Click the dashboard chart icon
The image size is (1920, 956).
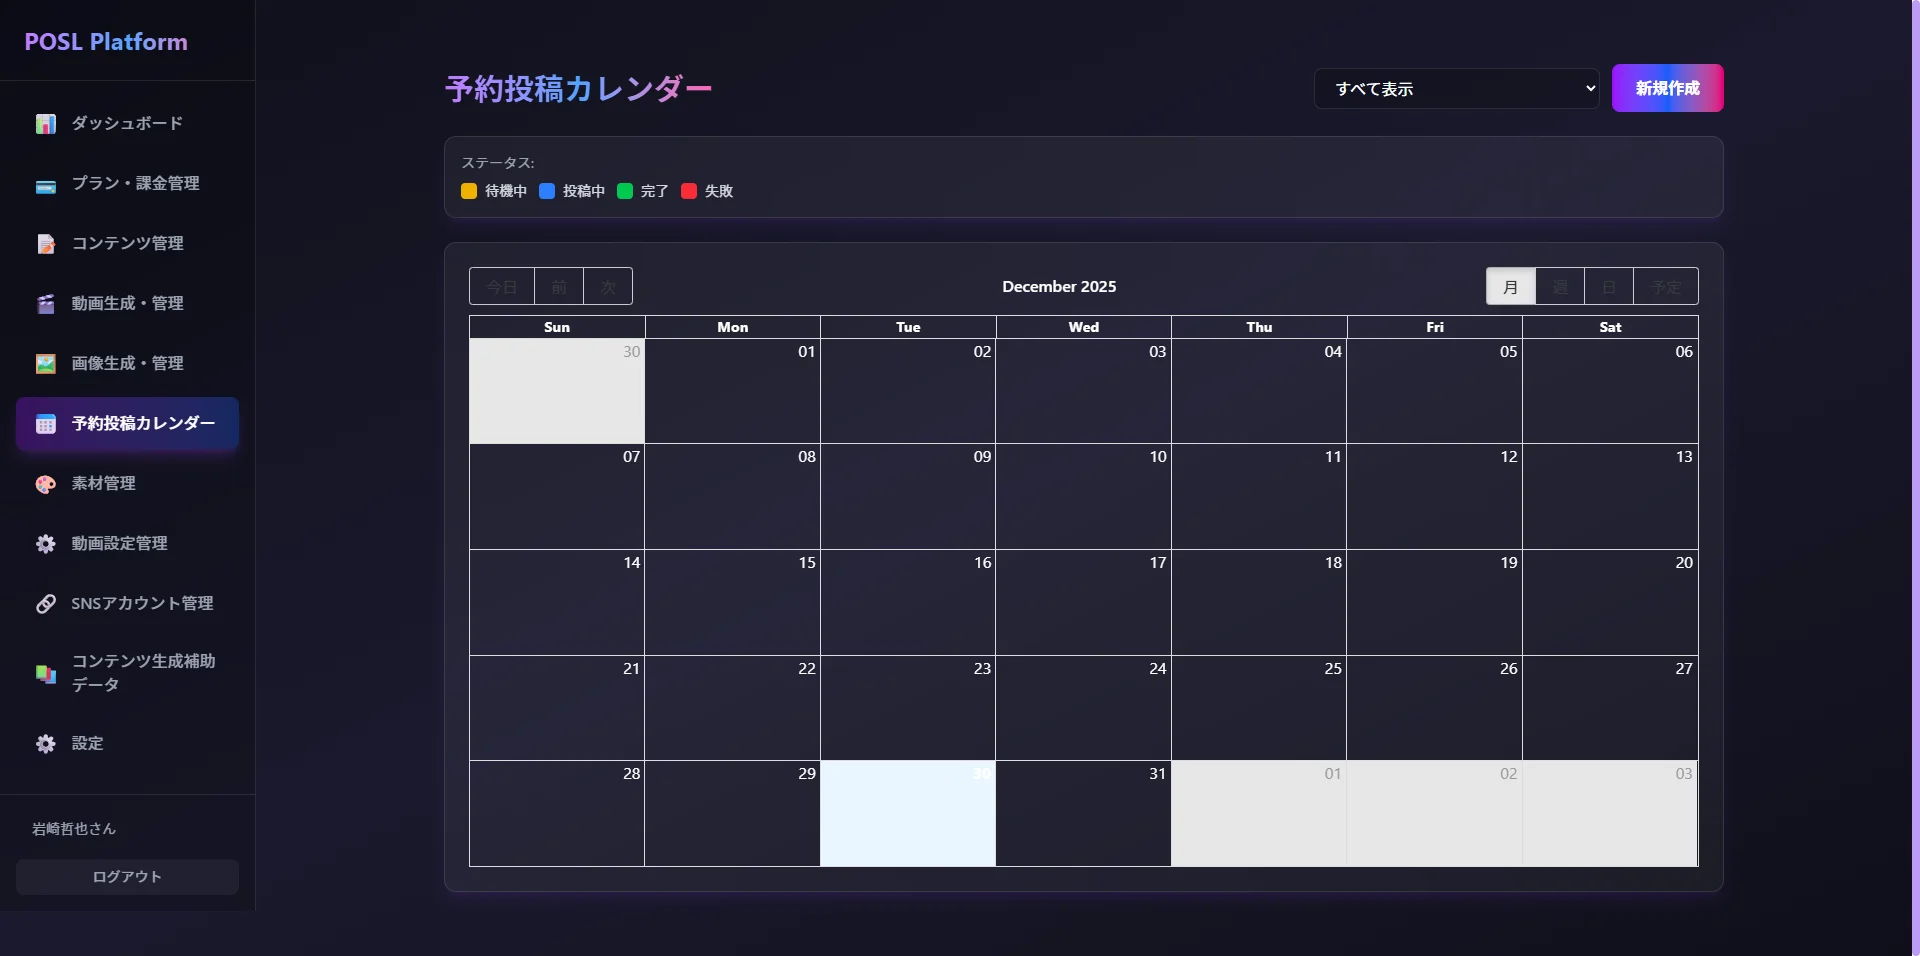[46, 124]
